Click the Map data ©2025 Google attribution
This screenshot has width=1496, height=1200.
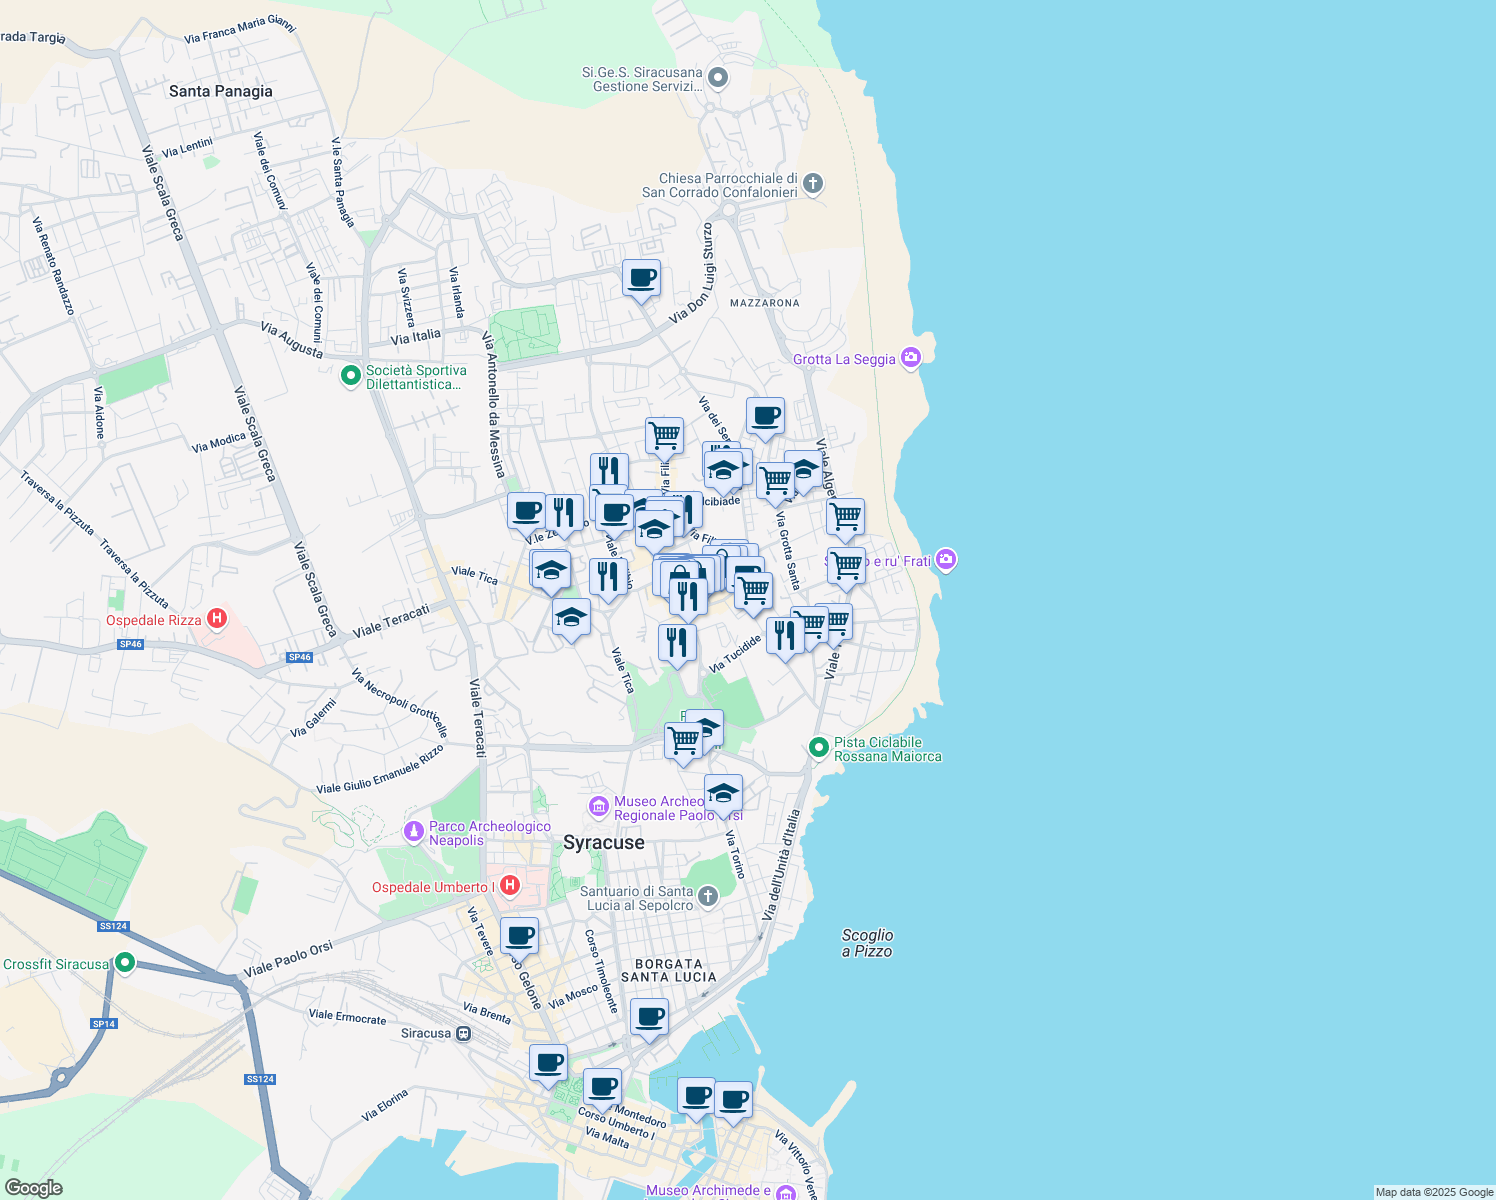1434,1192
